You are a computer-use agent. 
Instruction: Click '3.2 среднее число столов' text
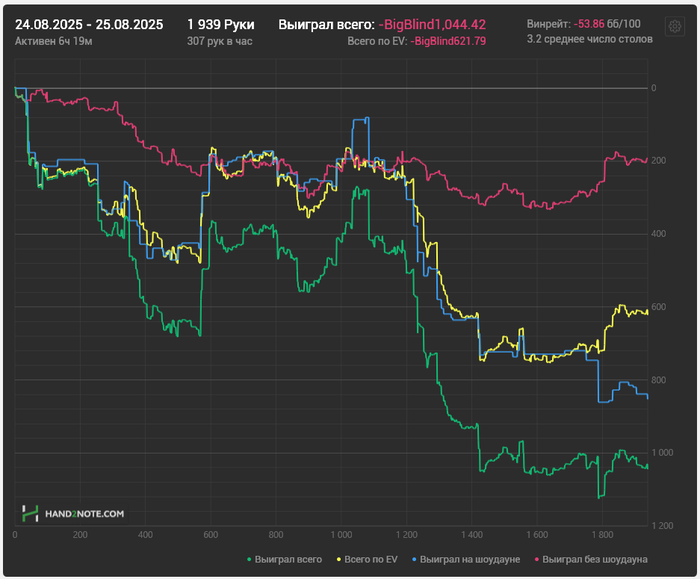pyautogui.click(x=590, y=39)
